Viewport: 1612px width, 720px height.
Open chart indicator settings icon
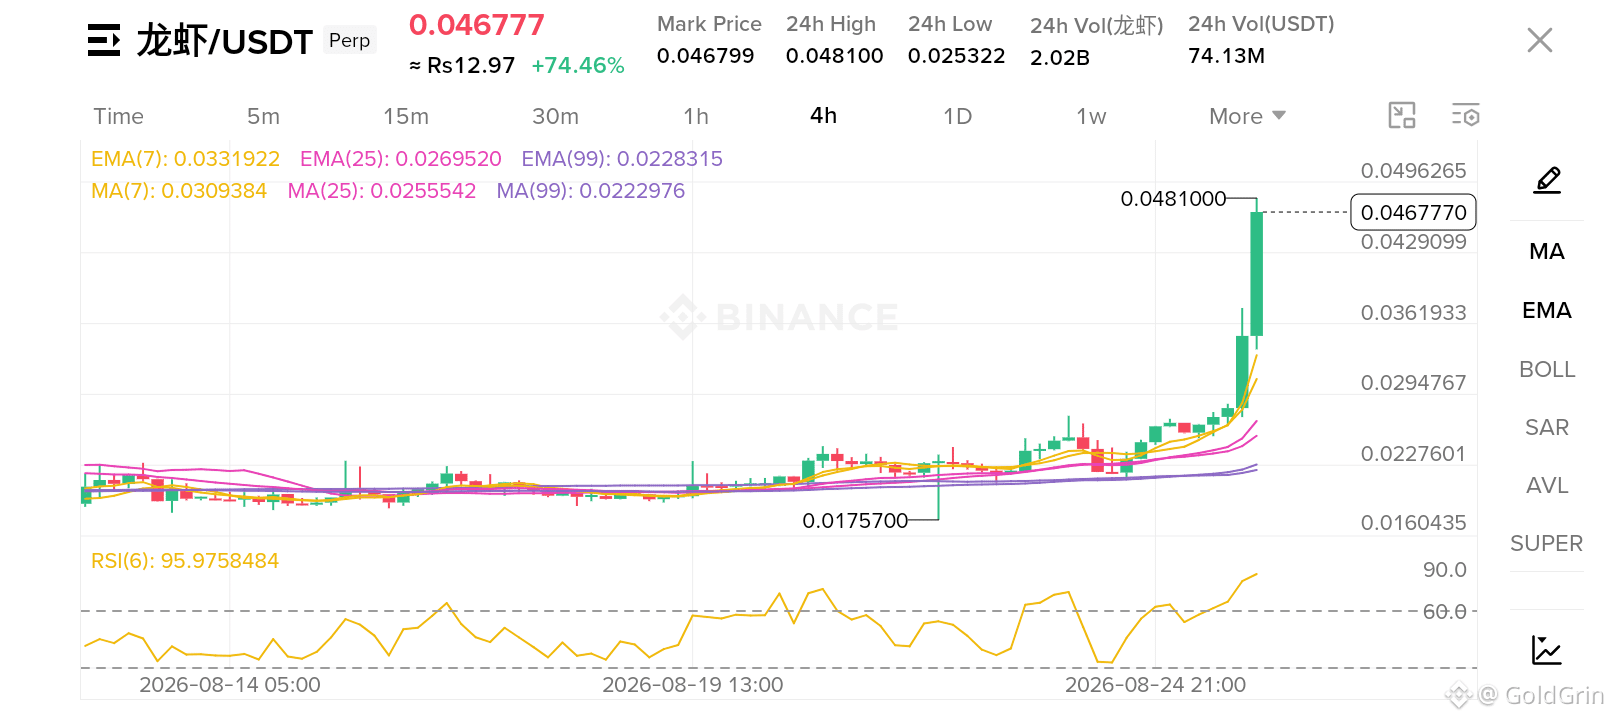[1465, 116]
